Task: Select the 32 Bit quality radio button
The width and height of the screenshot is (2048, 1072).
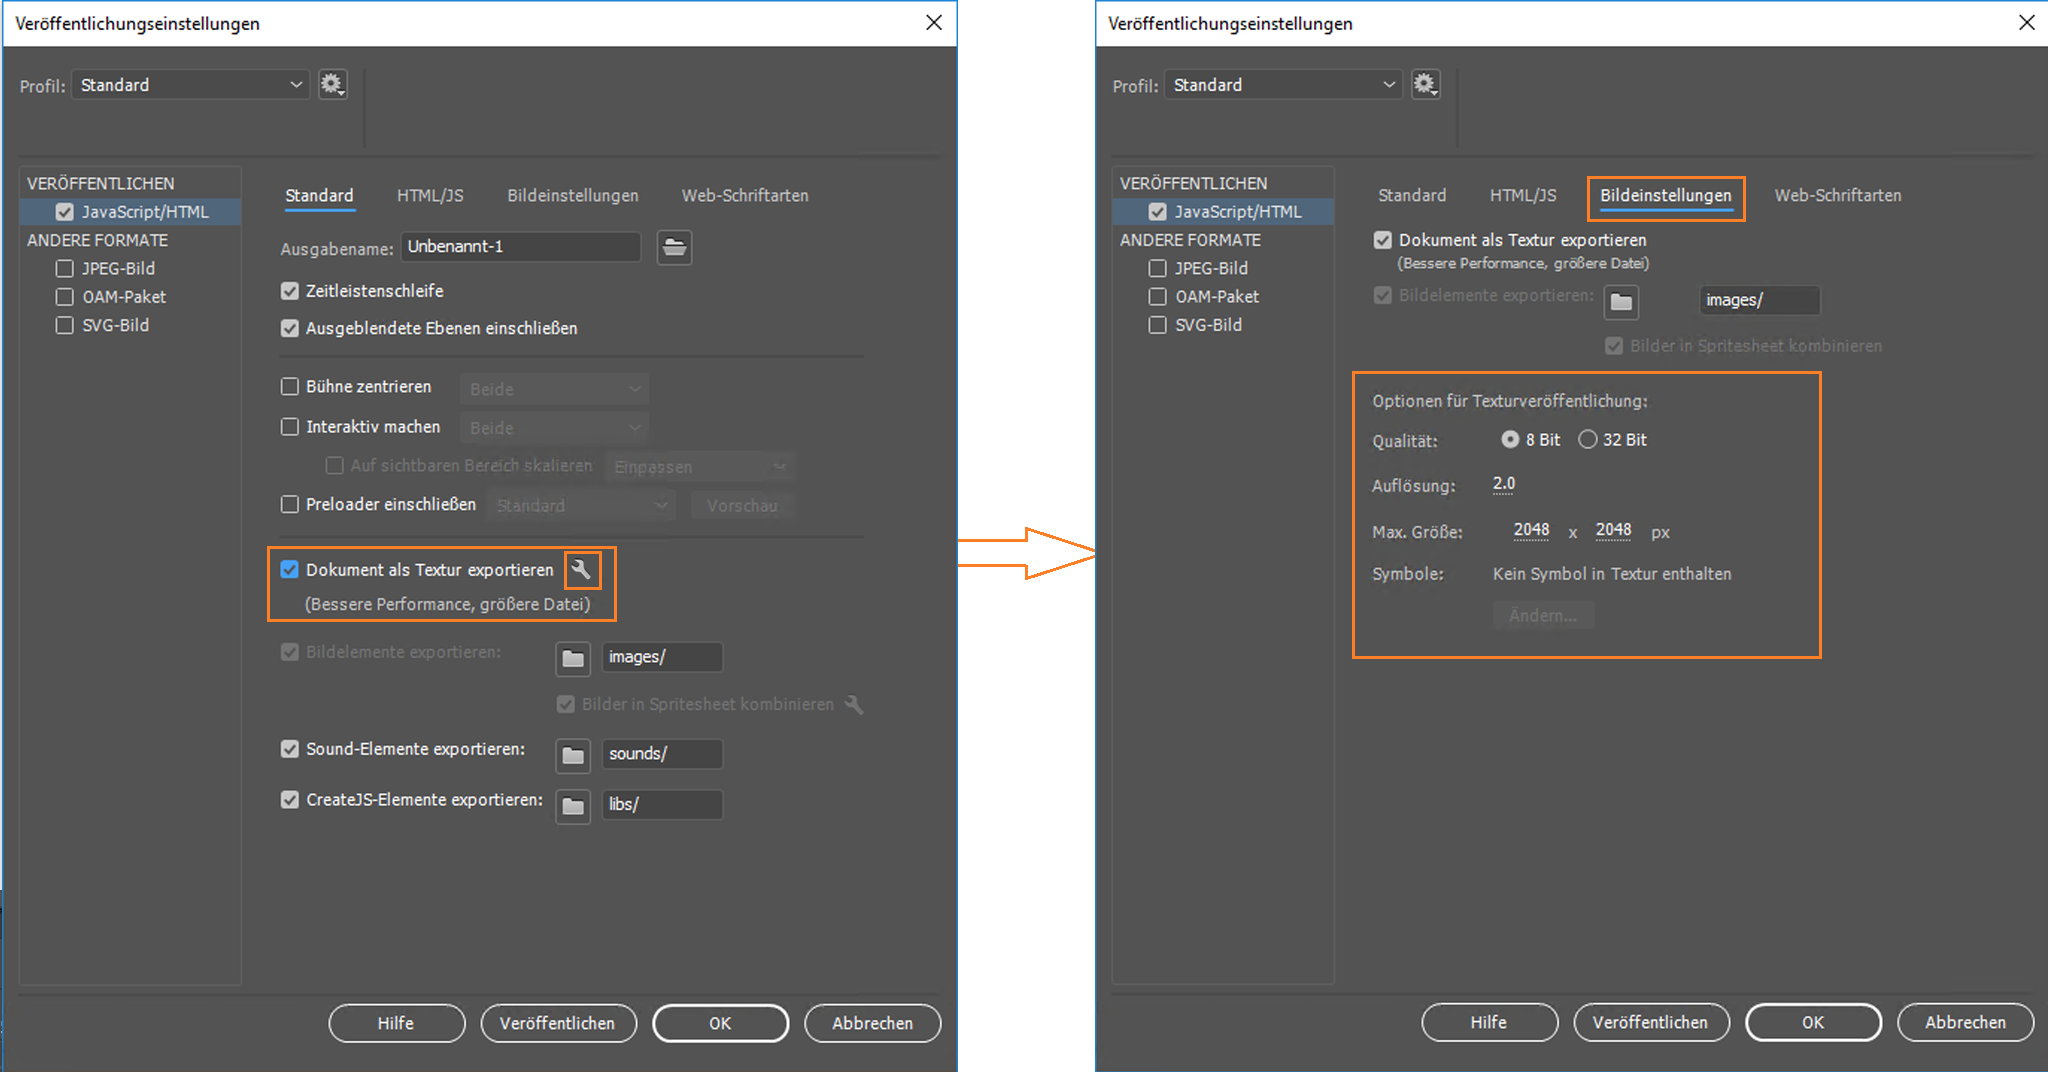Action: pos(1587,439)
